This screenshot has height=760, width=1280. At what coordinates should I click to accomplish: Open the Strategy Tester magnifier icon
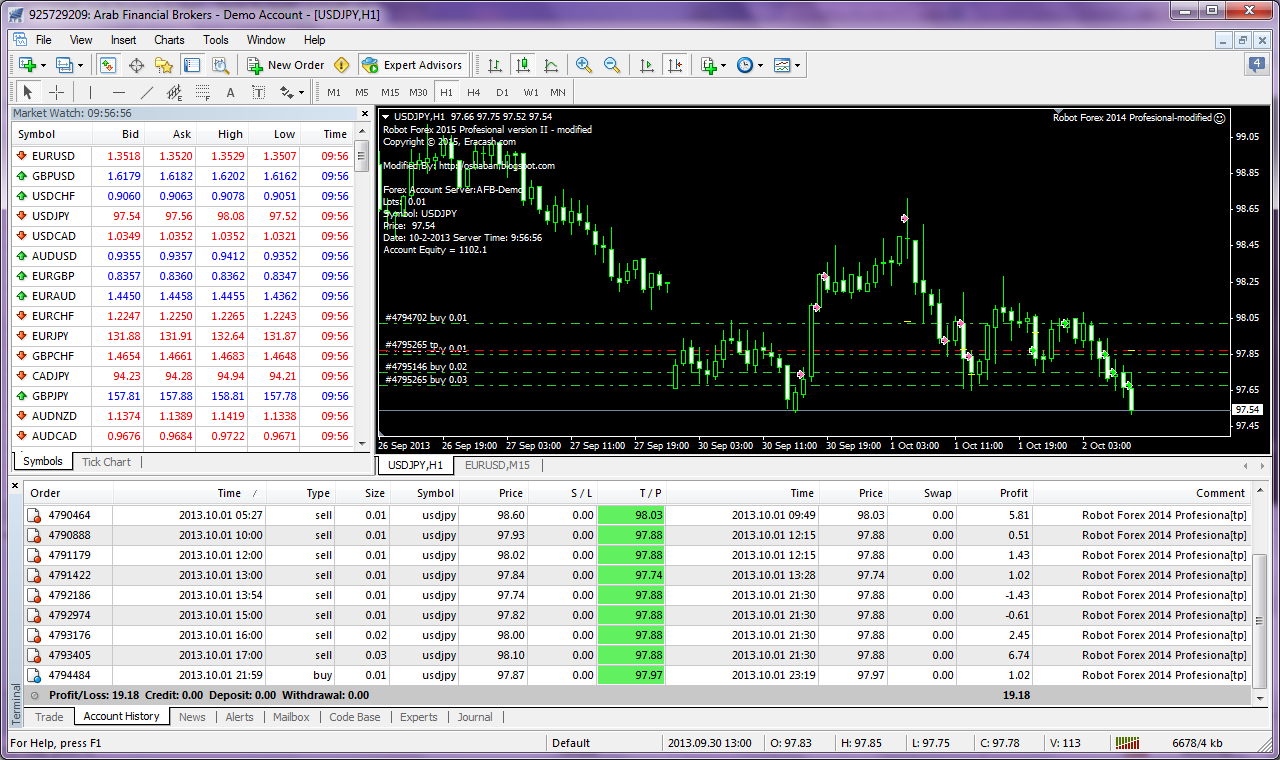point(220,65)
